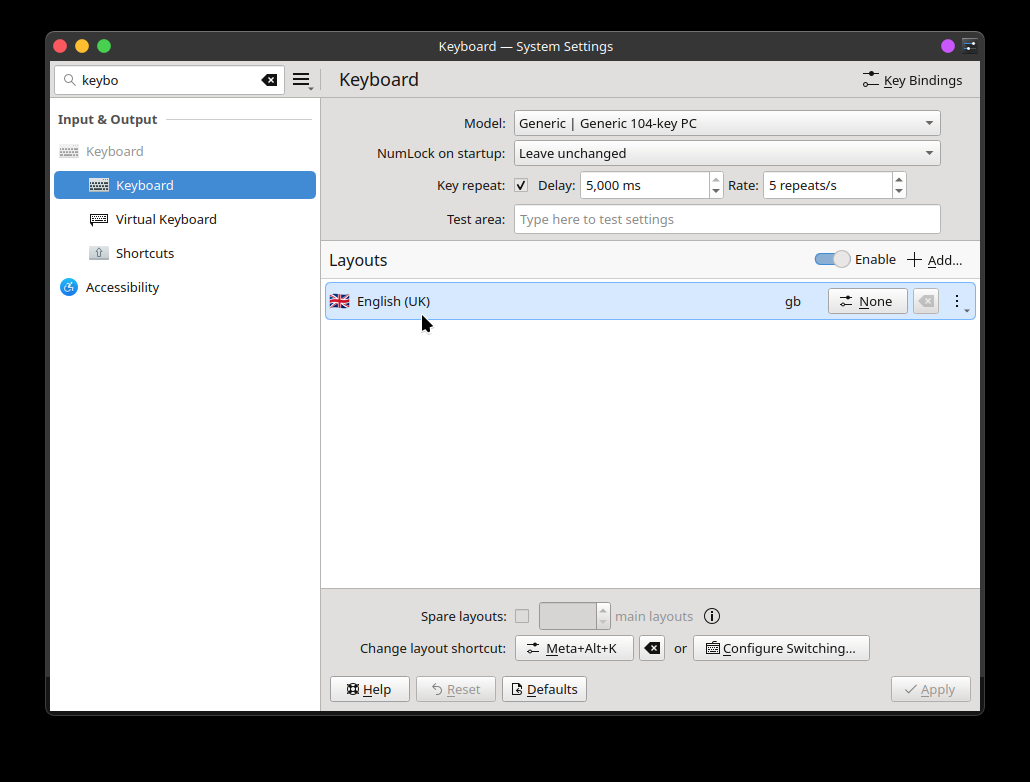This screenshot has height=782, width=1030.
Task: Click the info icon near main layouts
Action: click(712, 616)
